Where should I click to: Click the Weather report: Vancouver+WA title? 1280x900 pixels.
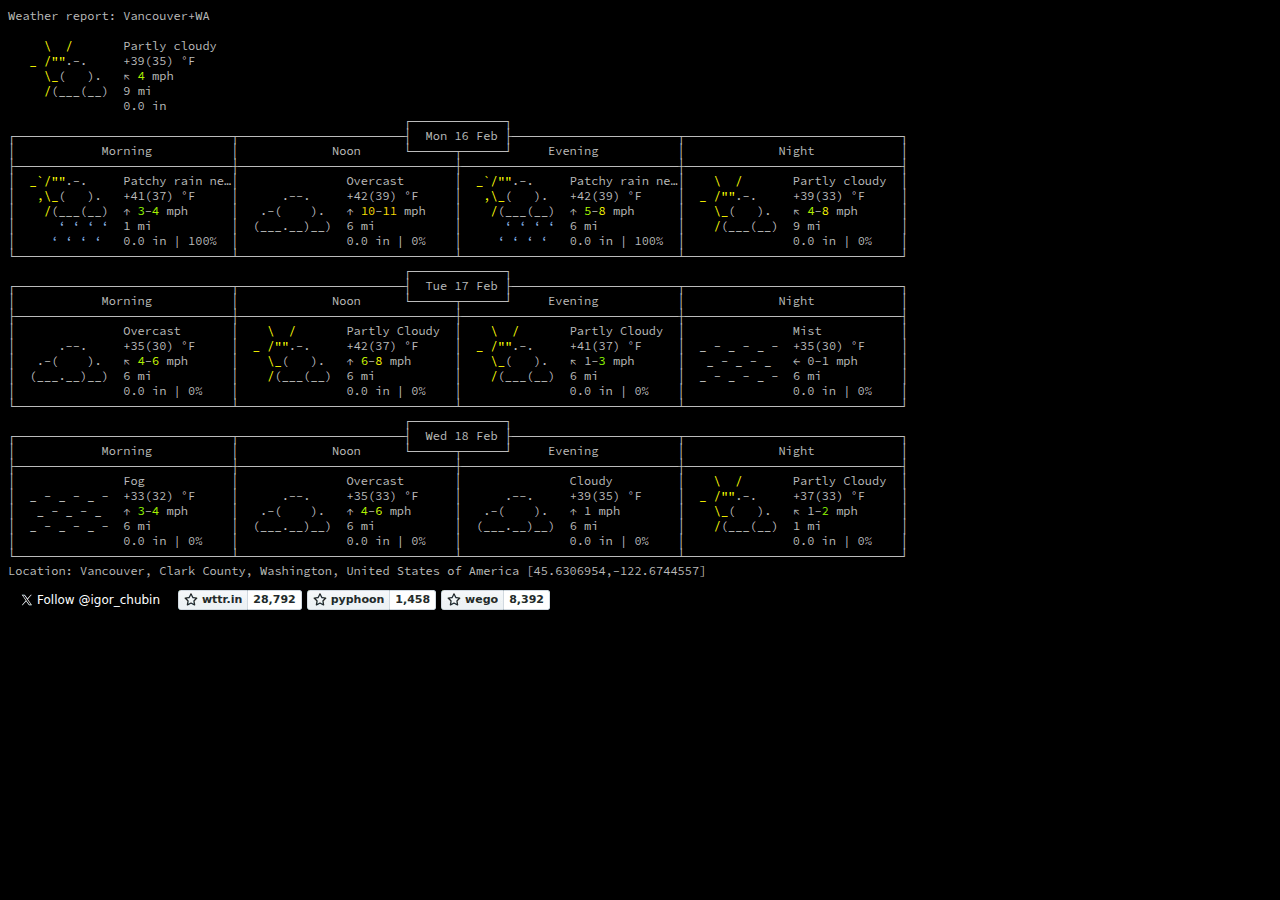pos(110,15)
